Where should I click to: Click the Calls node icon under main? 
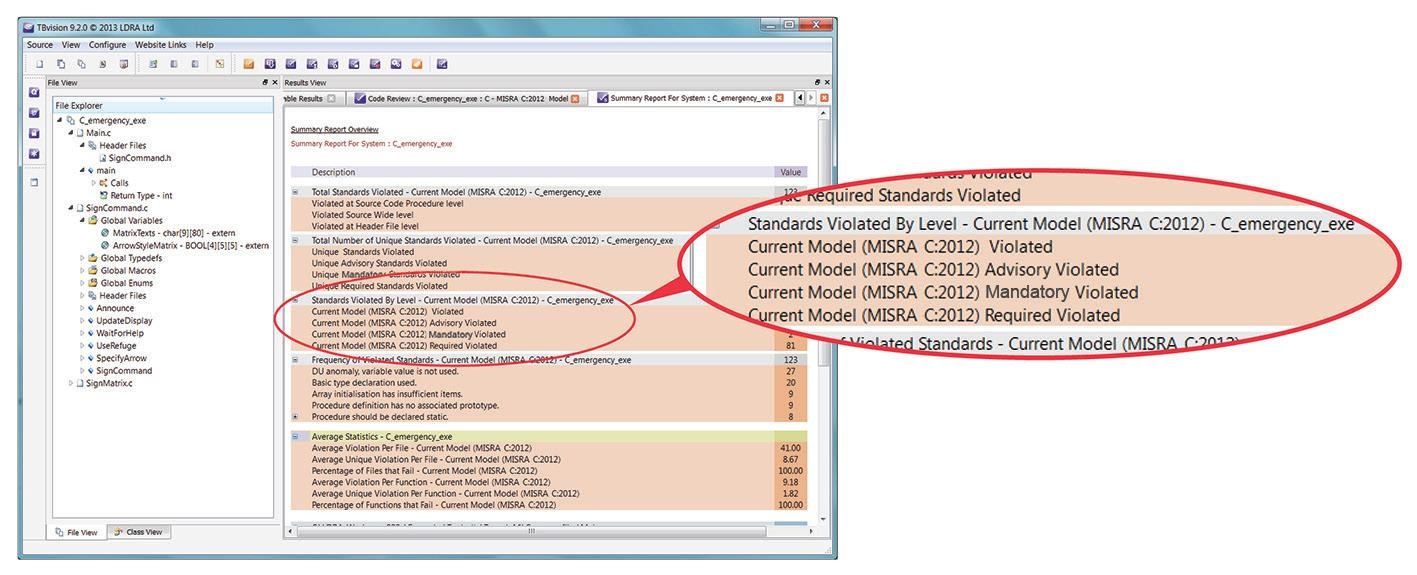(x=103, y=183)
